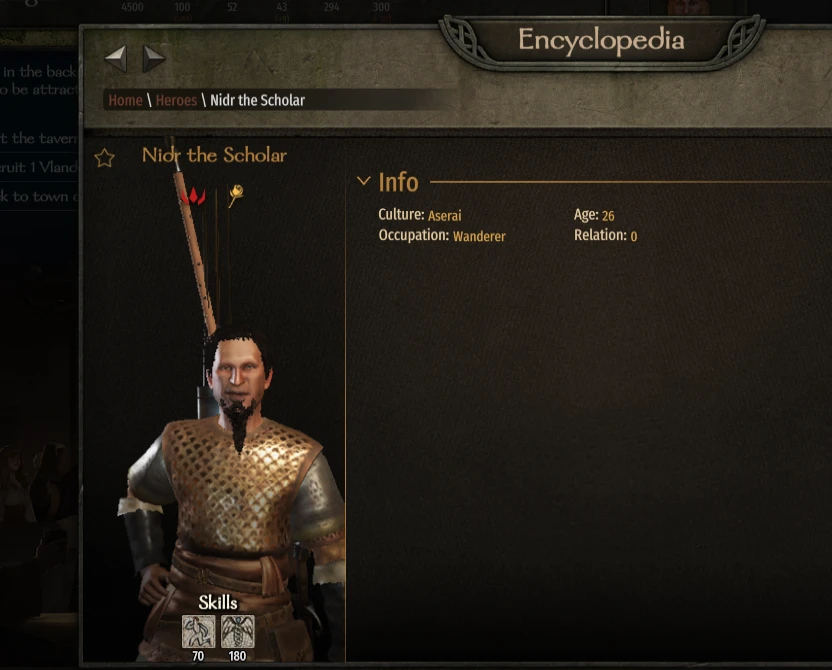Go forward with the right arrow
This screenshot has height=670, width=832.
[154, 58]
